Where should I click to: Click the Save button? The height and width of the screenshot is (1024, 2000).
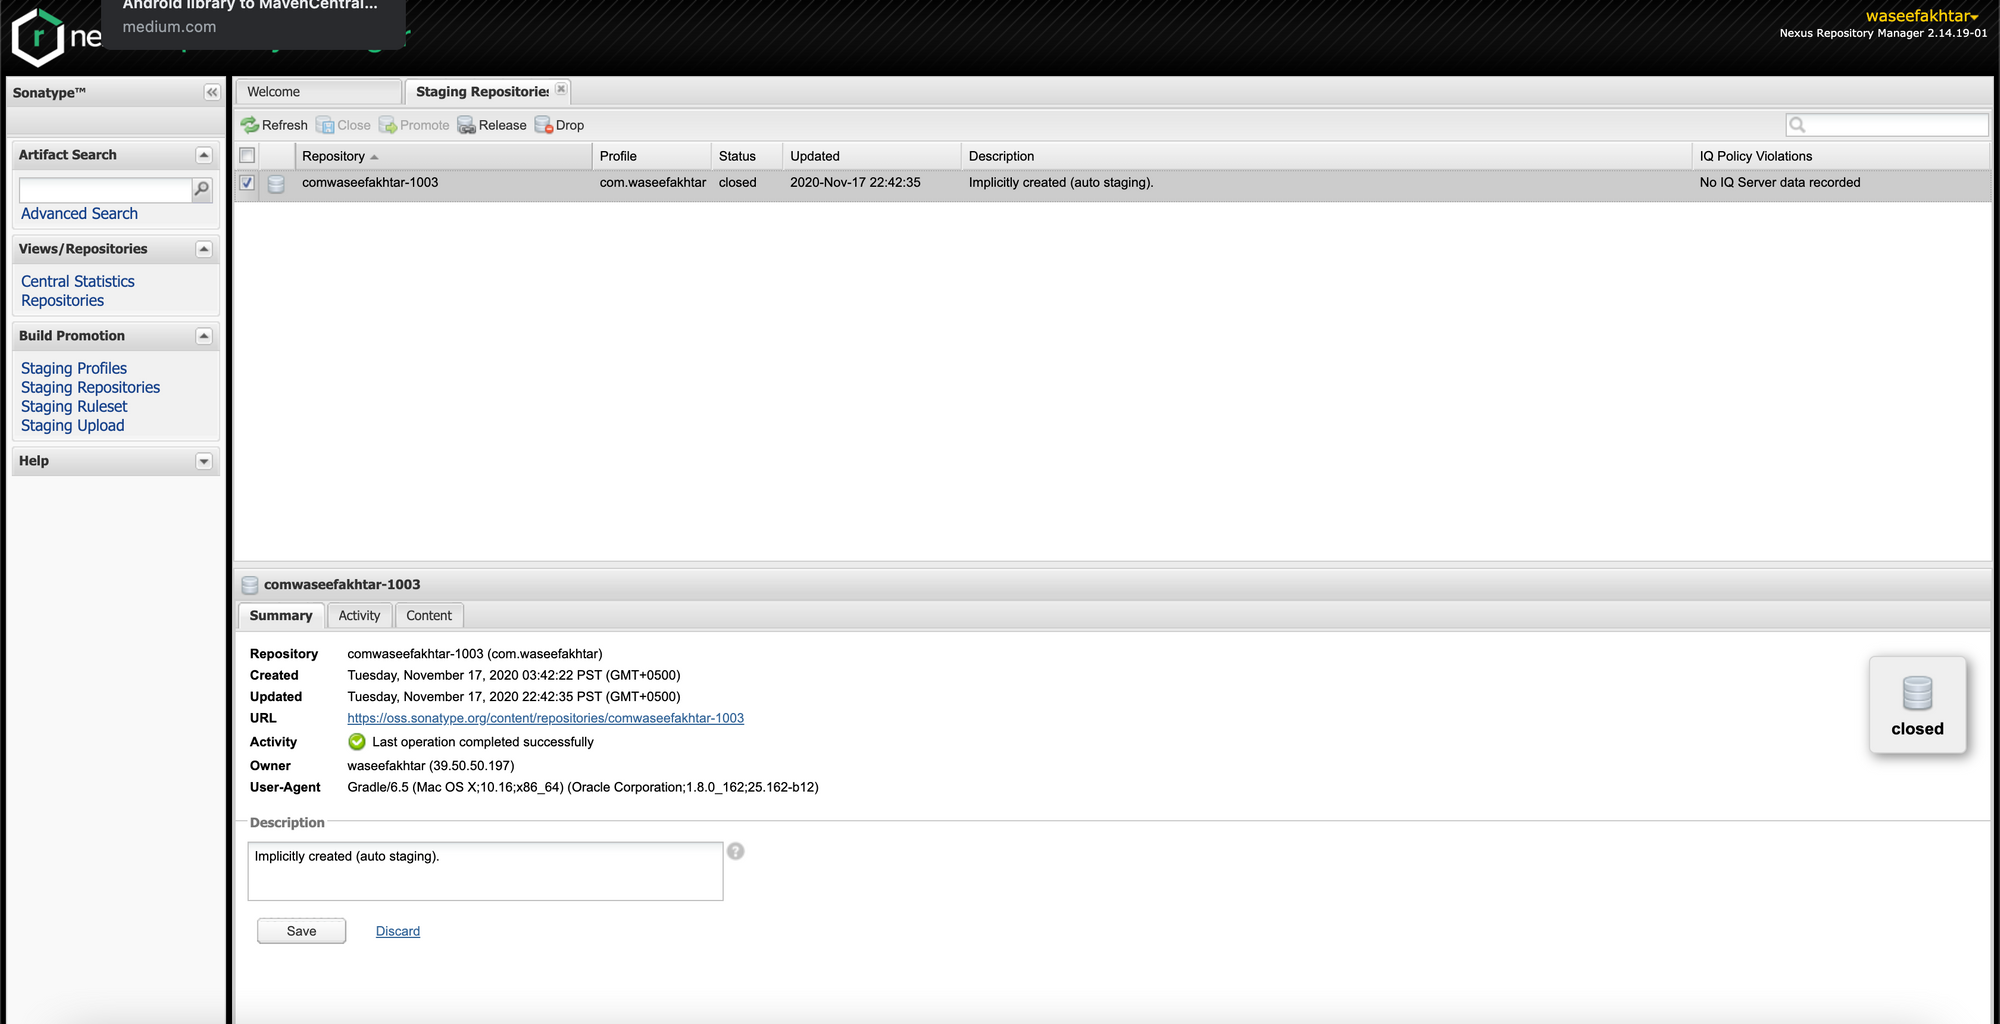coord(301,931)
